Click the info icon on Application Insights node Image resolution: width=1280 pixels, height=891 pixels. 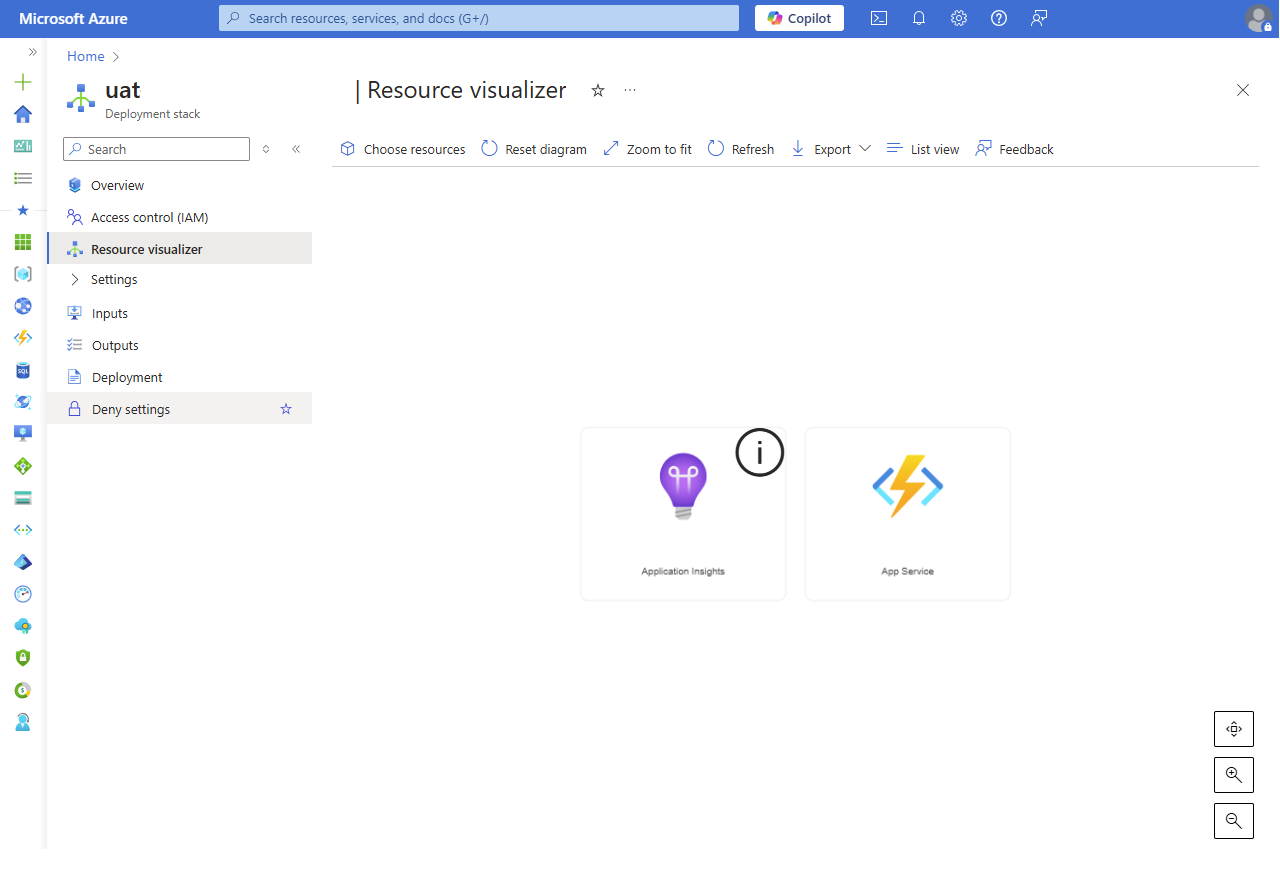coord(760,453)
